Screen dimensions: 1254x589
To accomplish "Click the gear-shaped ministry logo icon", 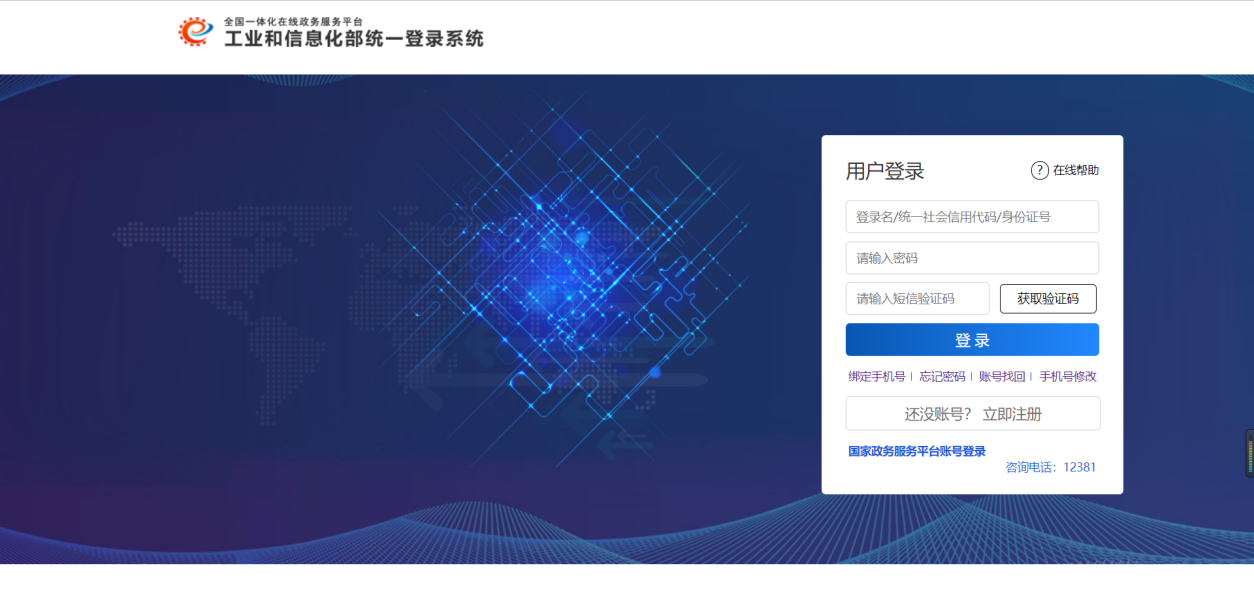I will (x=193, y=30).
